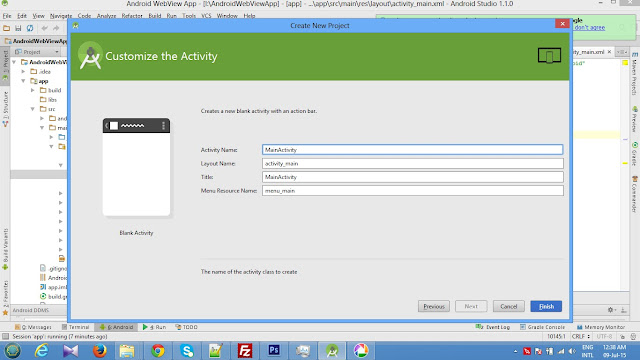Open the Project view dropdown

(37, 52)
